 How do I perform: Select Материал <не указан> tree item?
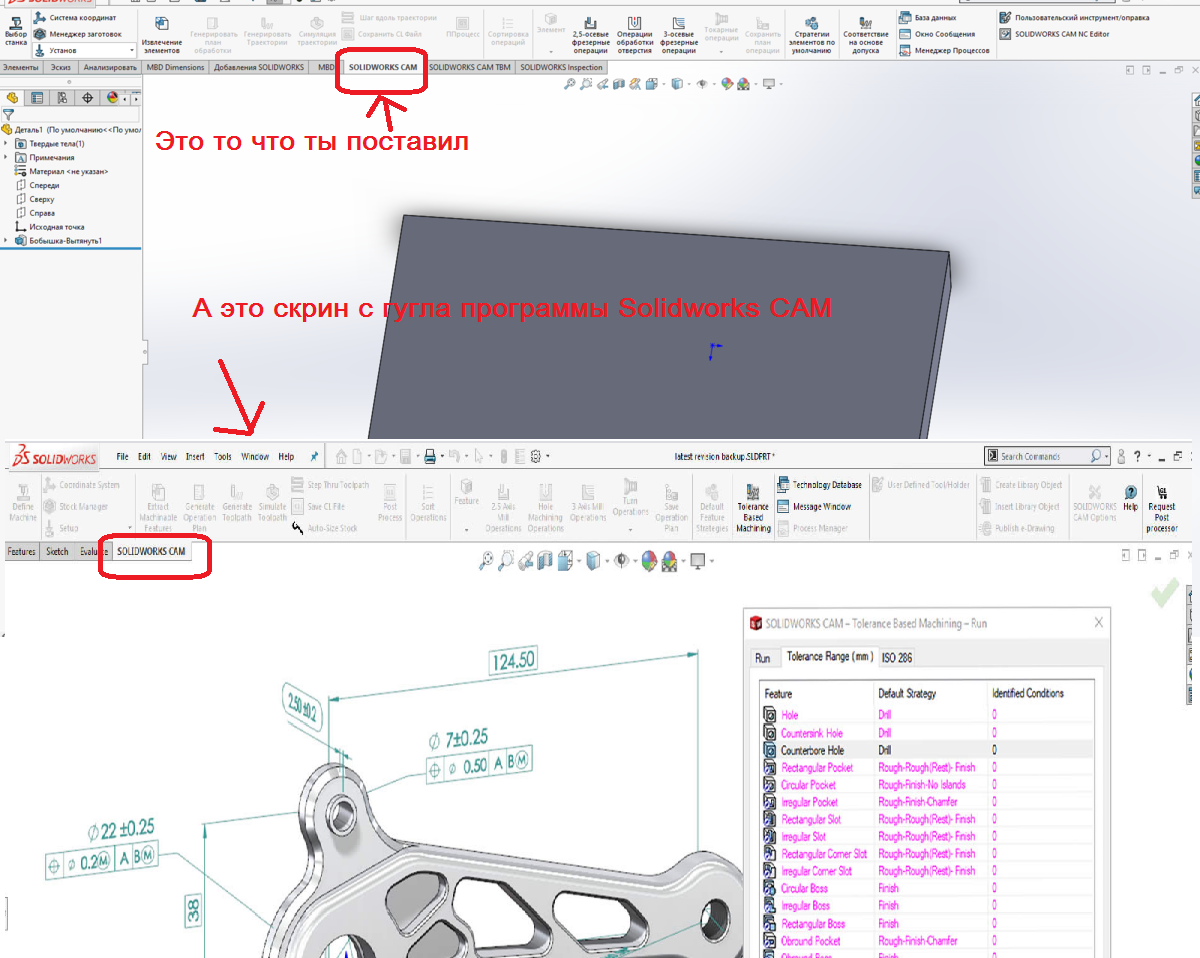[x=62, y=171]
